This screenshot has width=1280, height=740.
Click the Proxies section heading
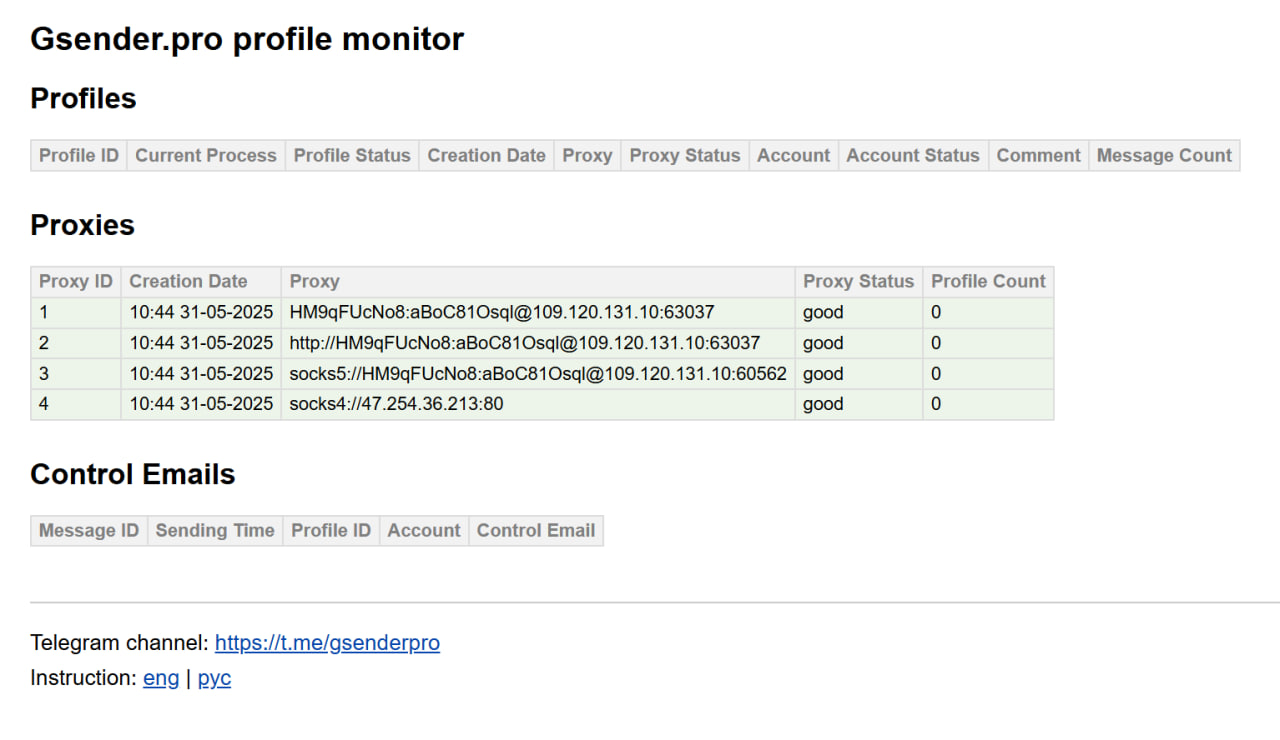82,225
